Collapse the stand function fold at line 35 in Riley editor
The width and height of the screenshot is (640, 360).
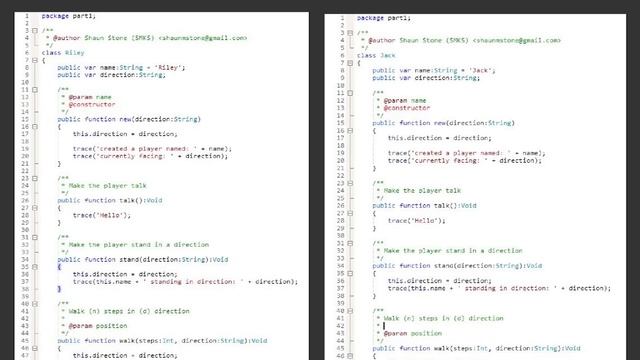click(35, 267)
